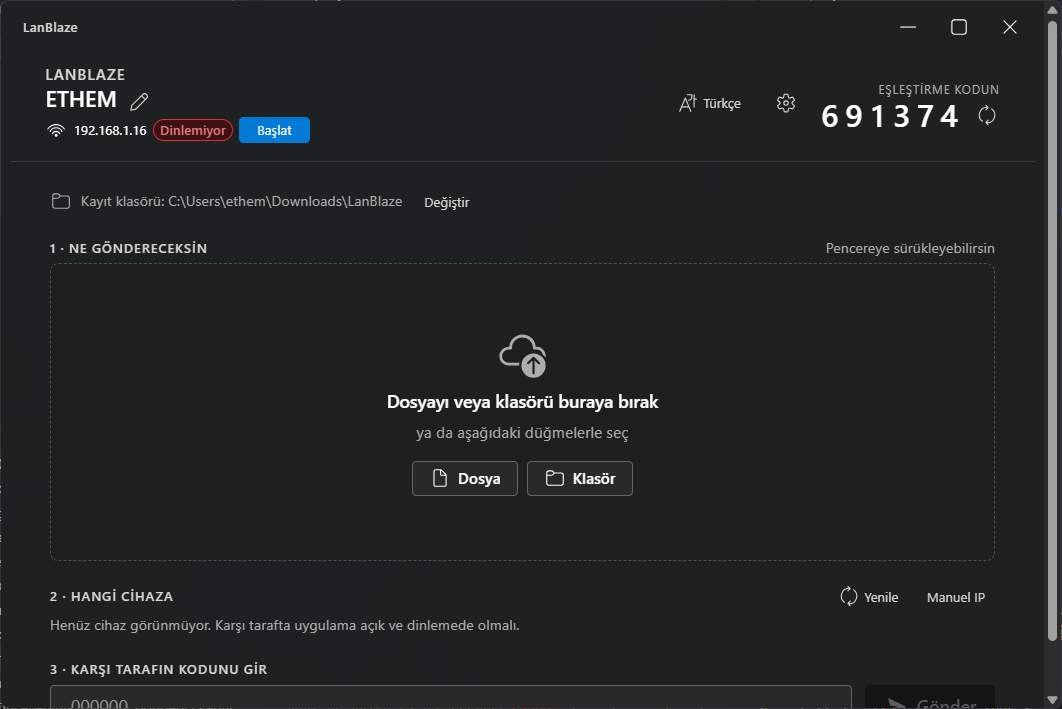1062x709 pixels.
Task: Regenerate the pairing code via refresh icon
Action: pos(987,115)
